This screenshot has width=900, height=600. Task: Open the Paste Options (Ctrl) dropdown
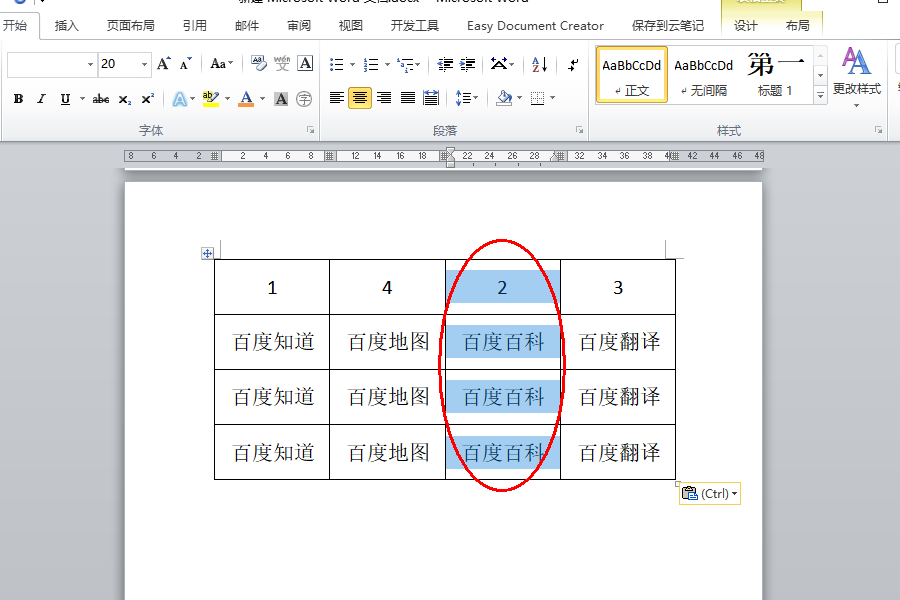click(x=709, y=494)
